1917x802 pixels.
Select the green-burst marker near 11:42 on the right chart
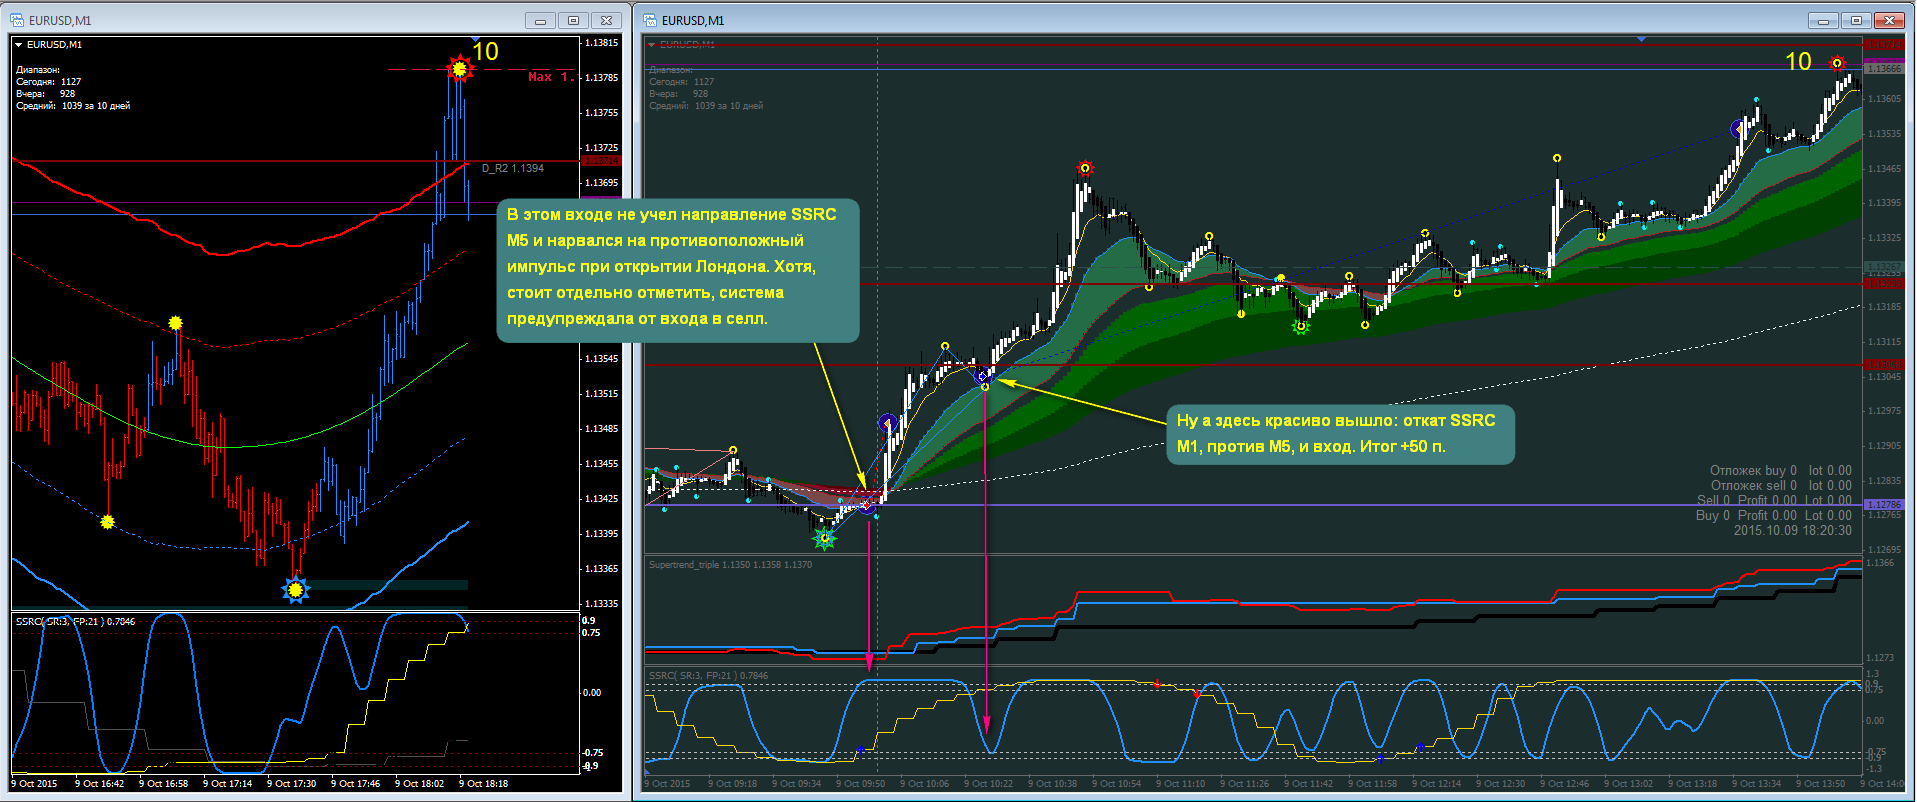coord(1301,326)
